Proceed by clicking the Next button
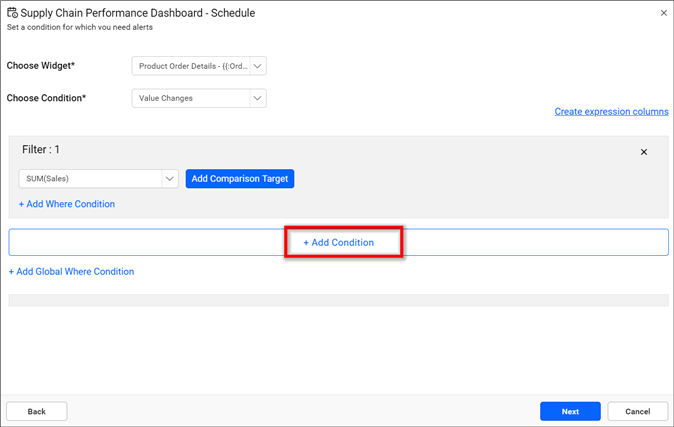Image resolution: width=674 pixels, height=427 pixels. pyautogui.click(x=570, y=411)
